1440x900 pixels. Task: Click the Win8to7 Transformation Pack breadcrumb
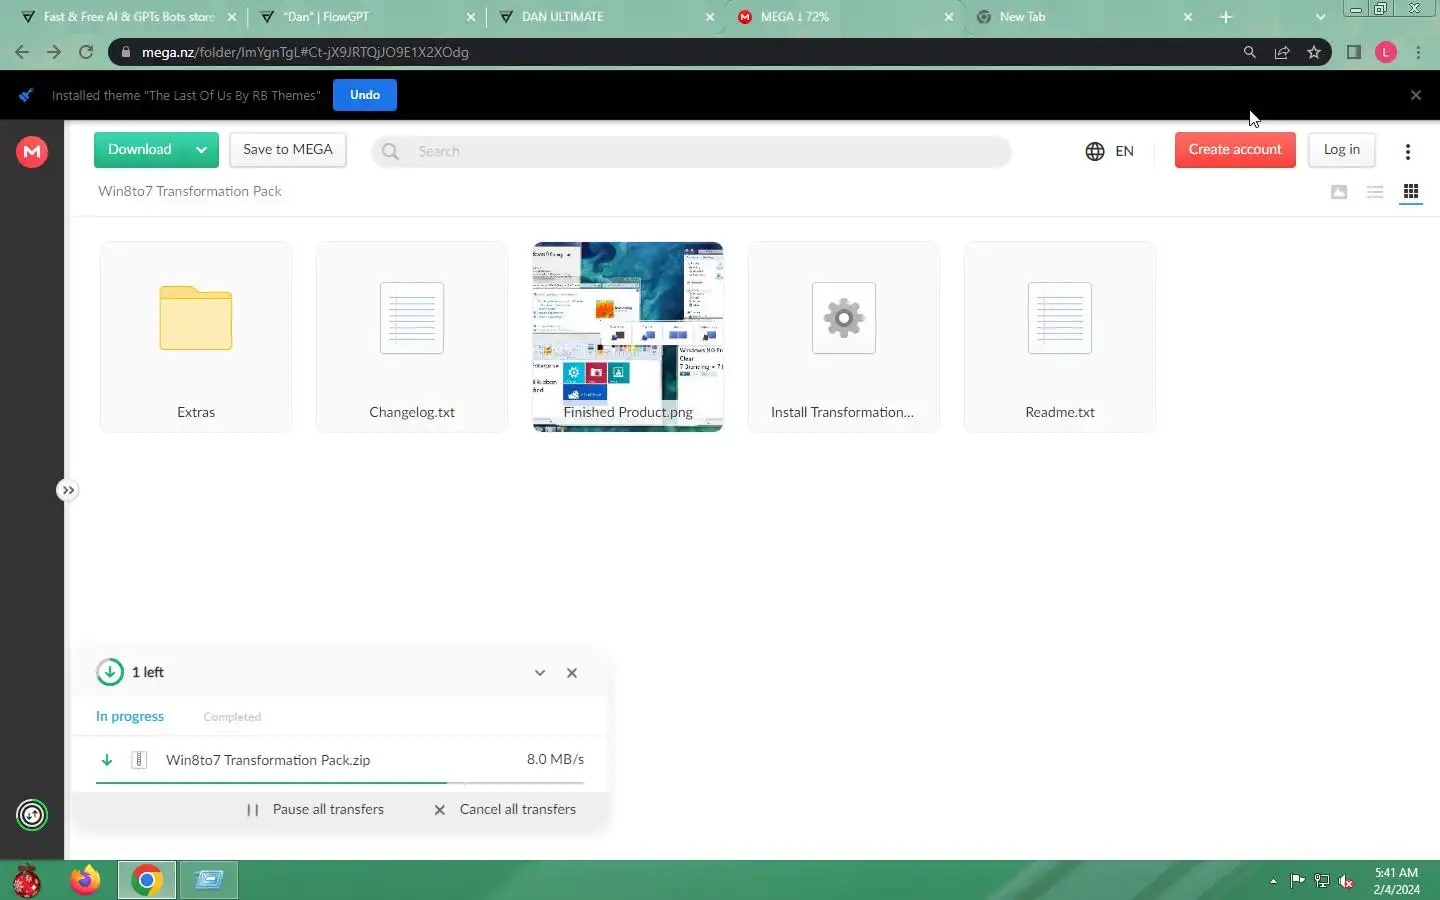pyautogui.click(x=190, y=191)
